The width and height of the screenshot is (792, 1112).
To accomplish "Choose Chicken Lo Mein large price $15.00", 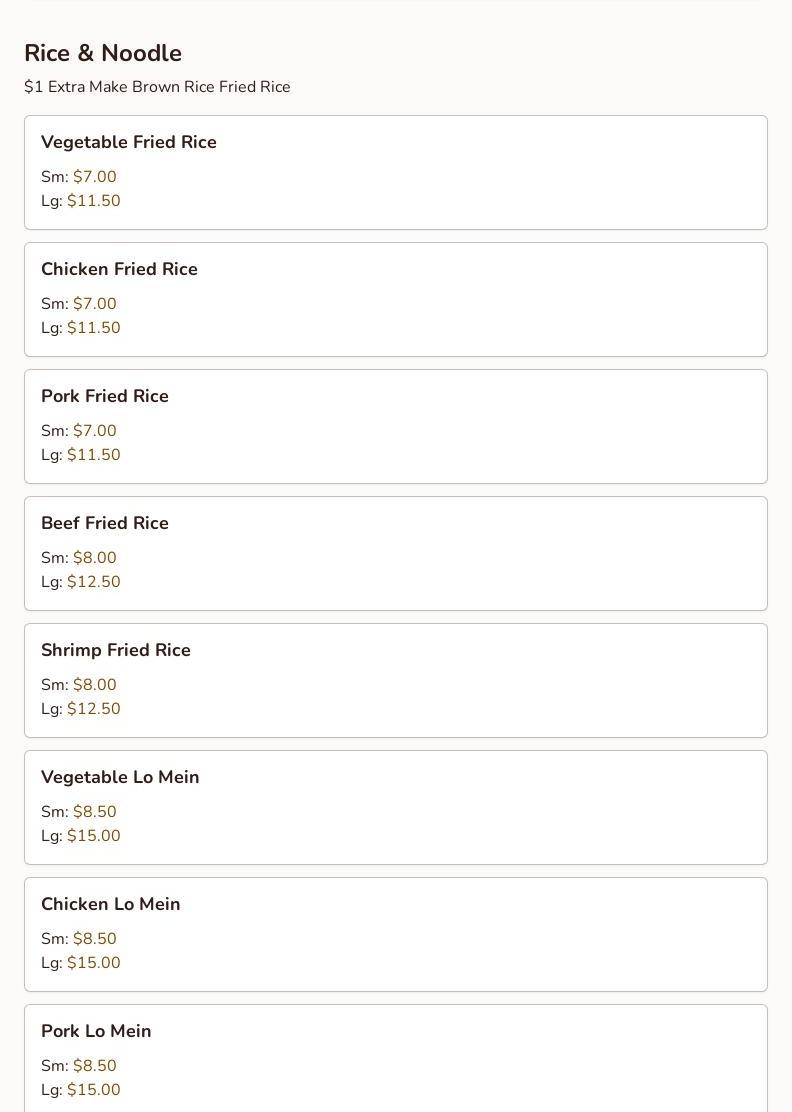I will [x=93, y=963].
